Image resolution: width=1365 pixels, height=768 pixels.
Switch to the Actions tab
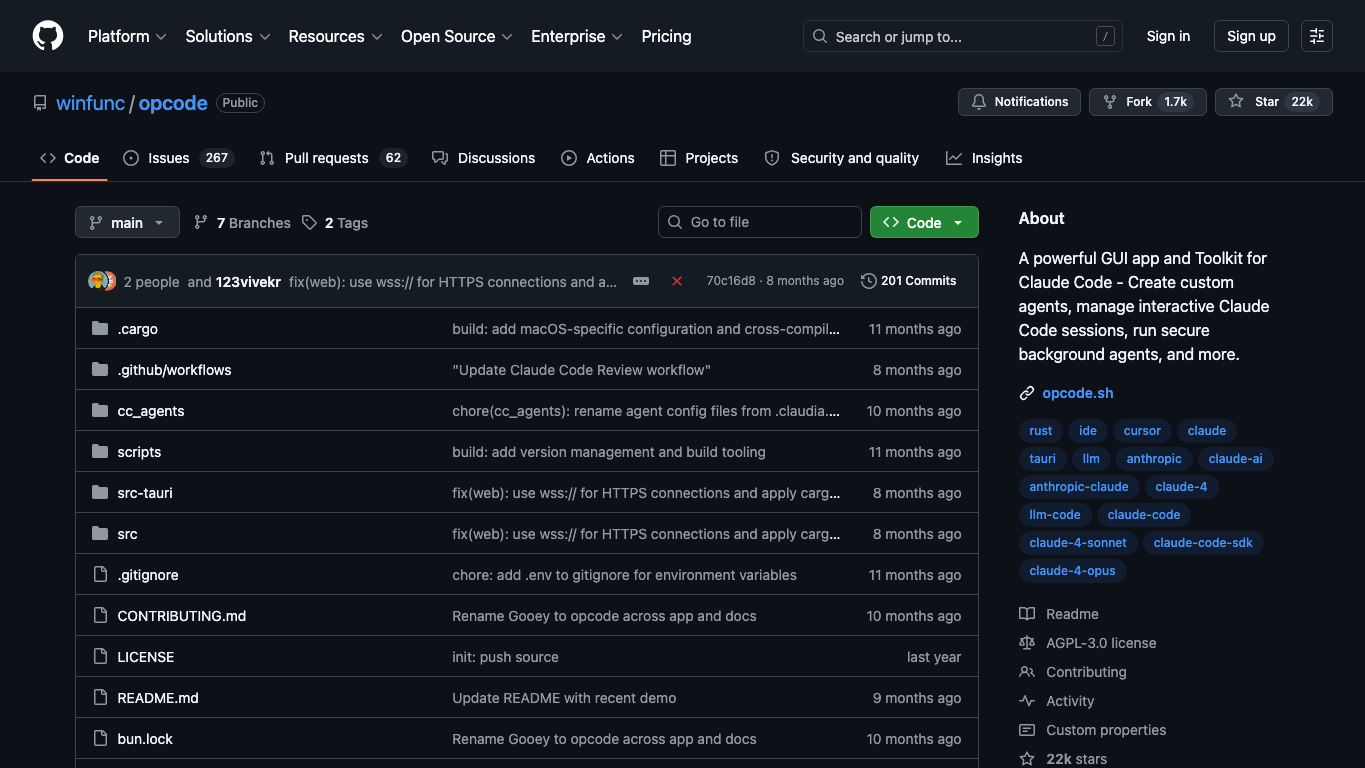tap(598, 158)
